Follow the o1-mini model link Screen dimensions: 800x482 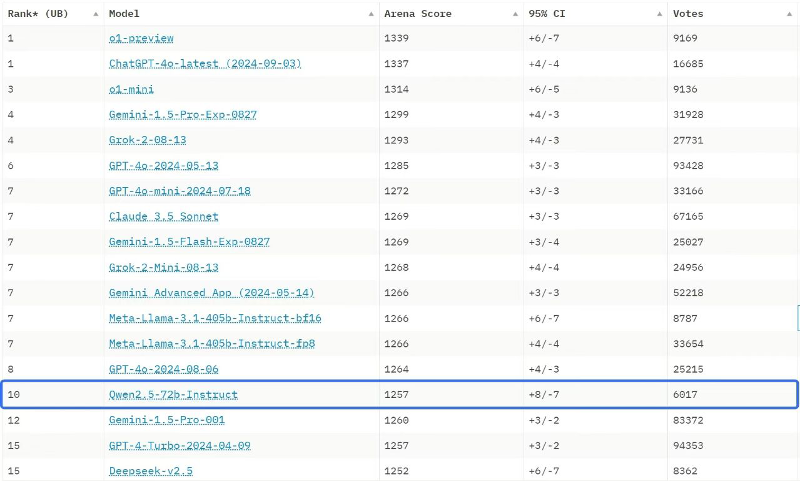(131, 89)
